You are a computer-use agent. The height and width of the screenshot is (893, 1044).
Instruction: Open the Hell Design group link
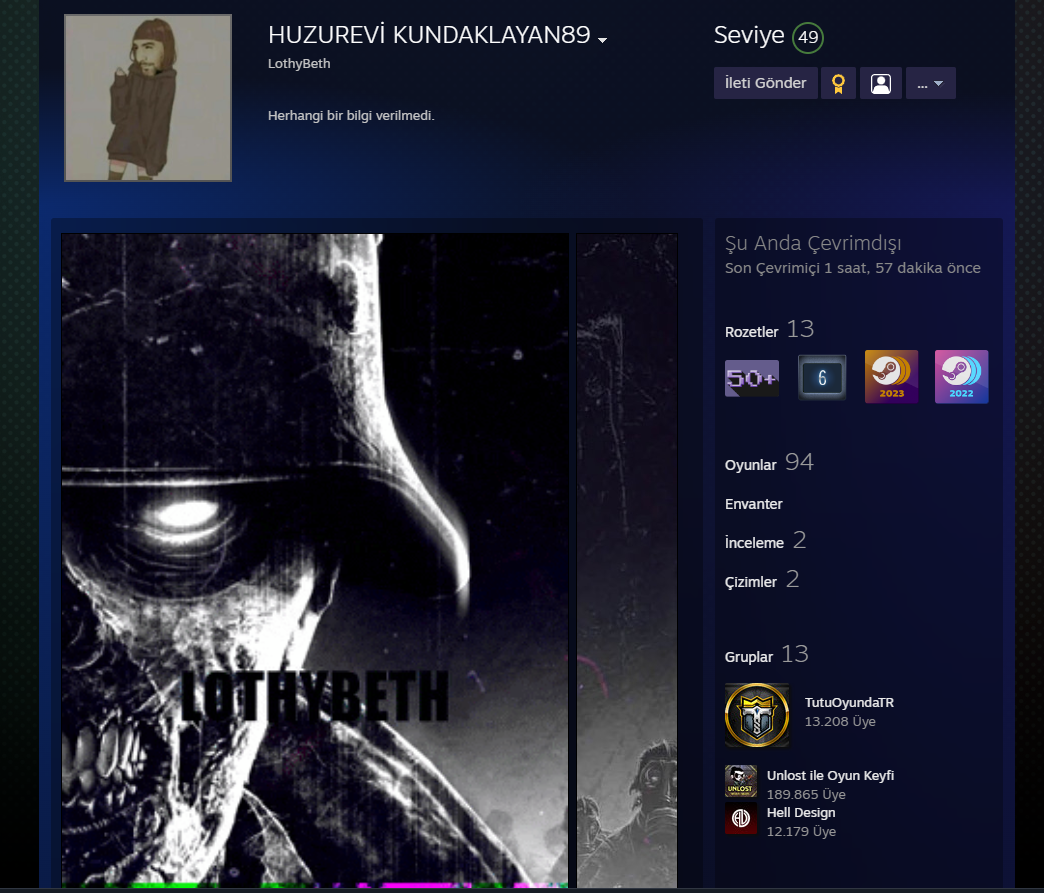pos(801,812)
